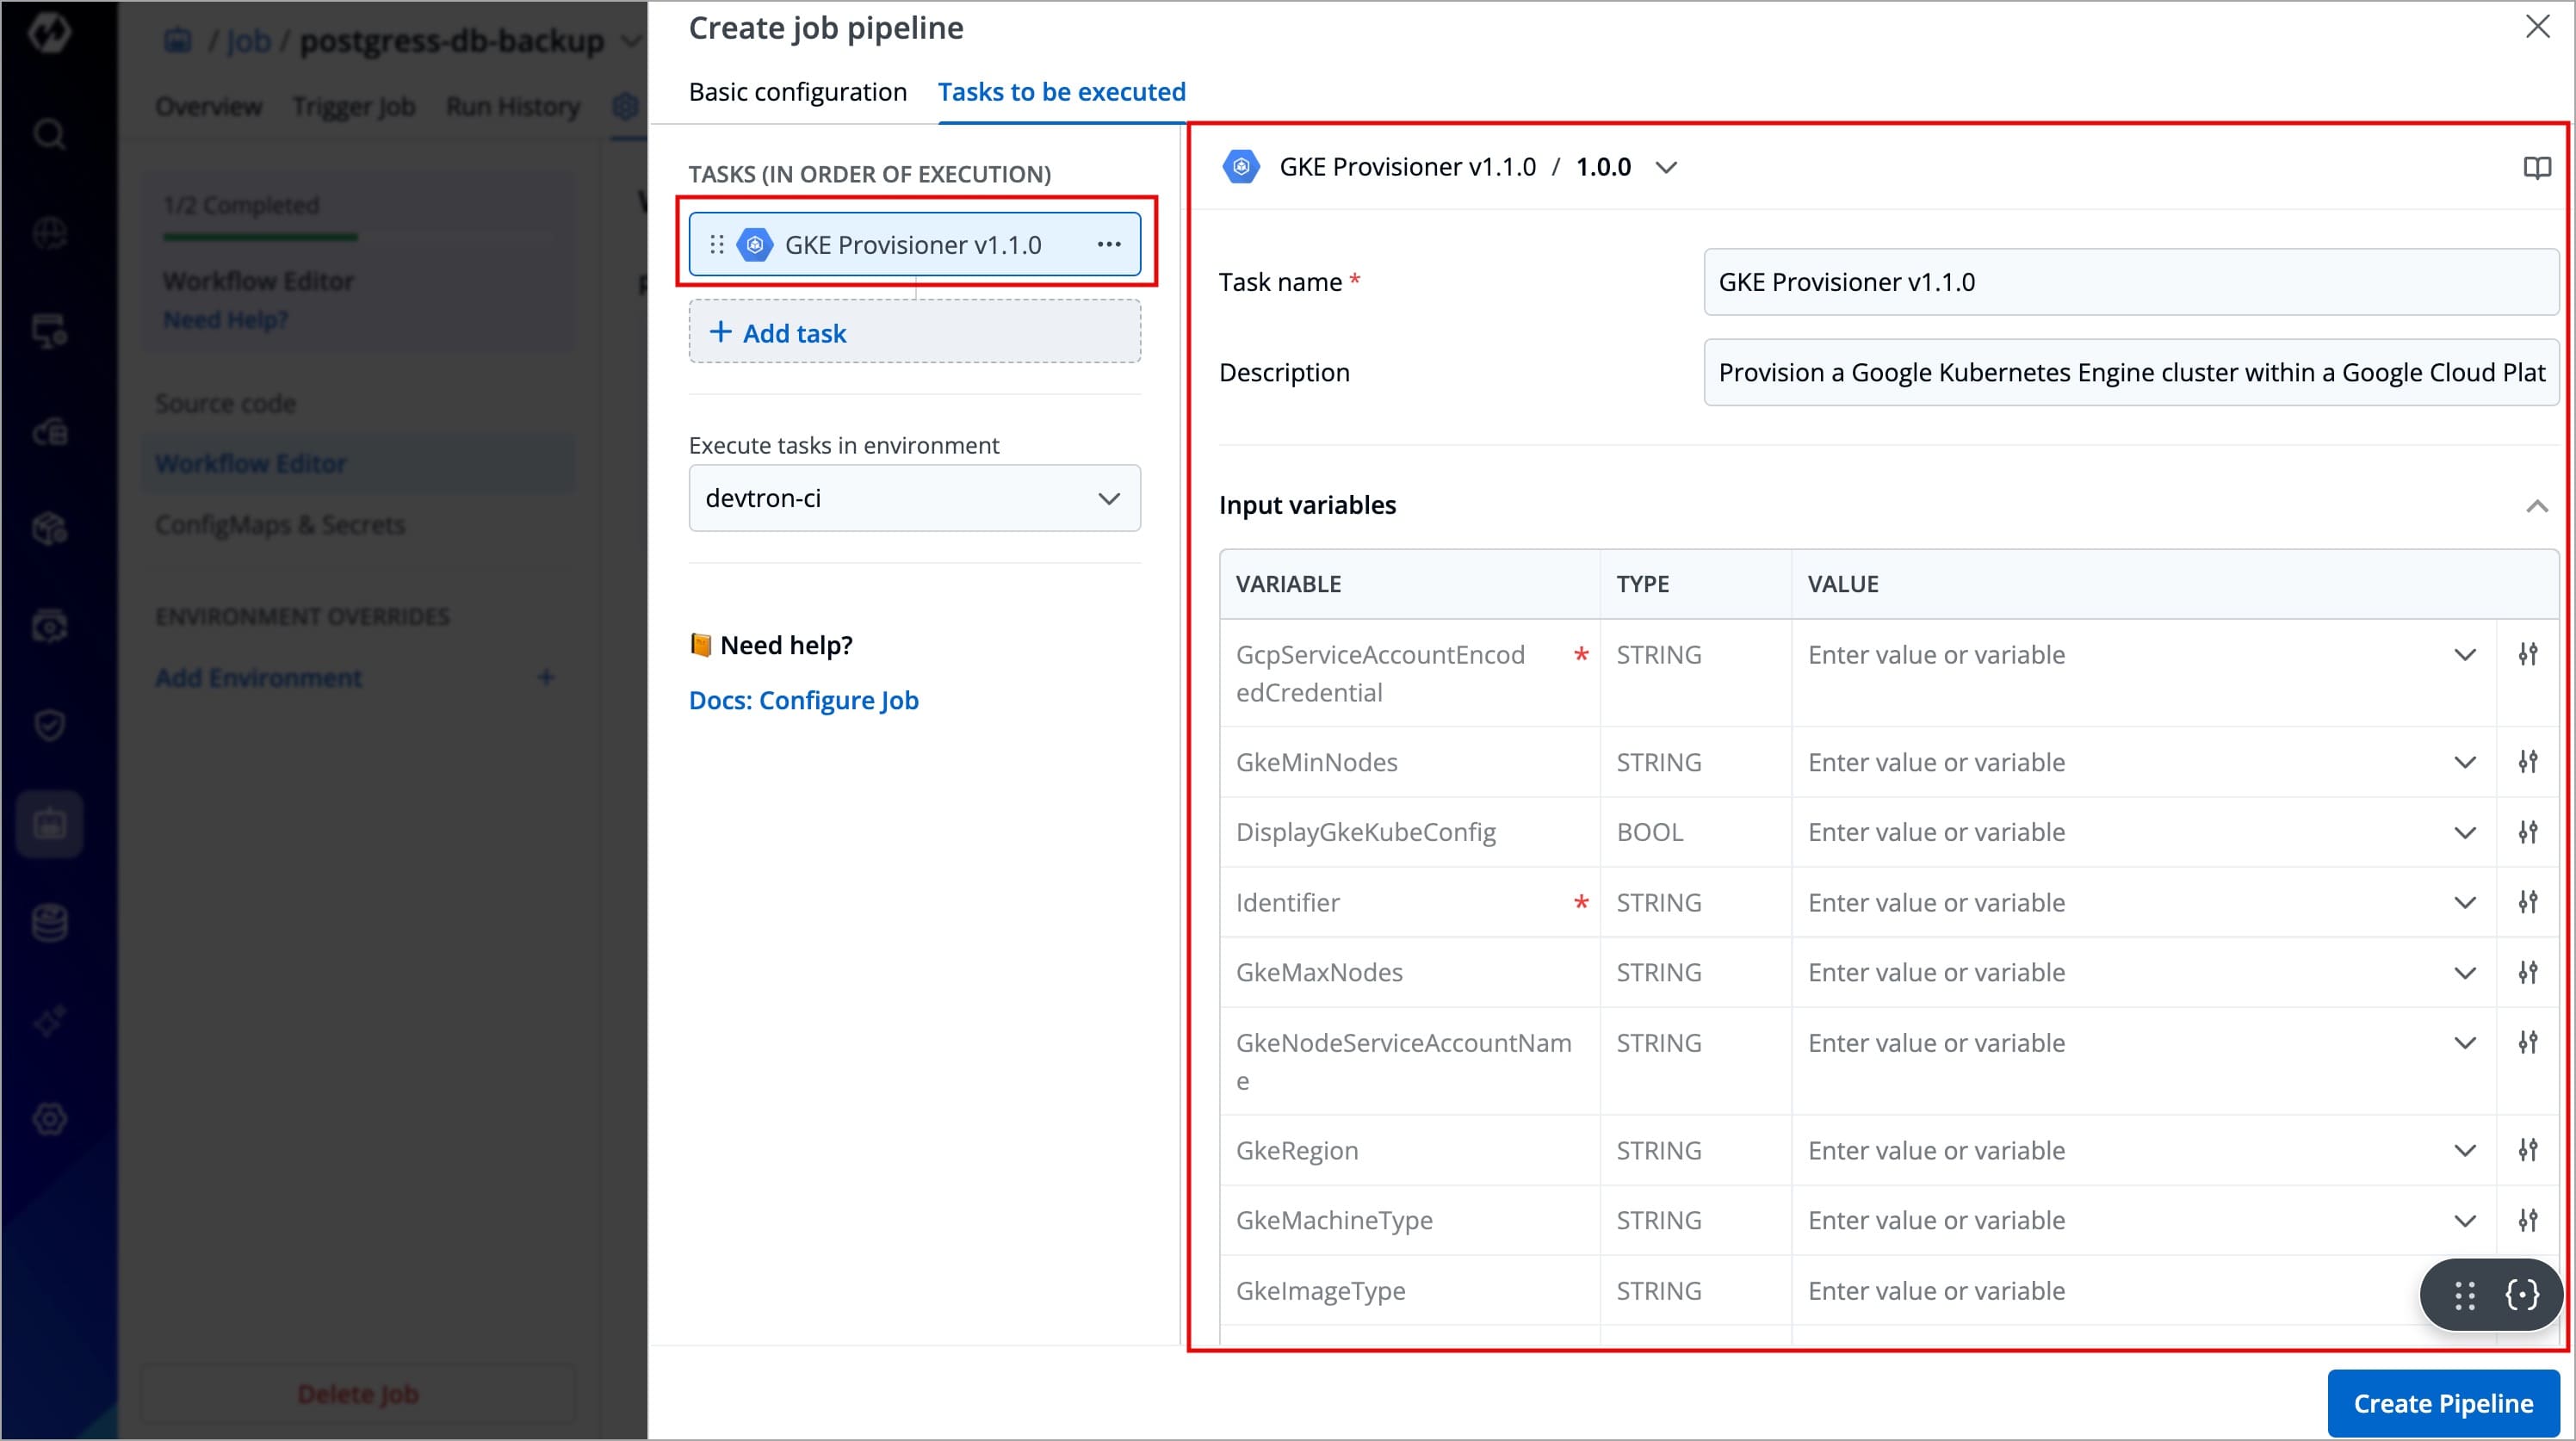
Task: Click sliders icon for DisplayGkeKubeConfig row
Action: tap(2527, 832)
